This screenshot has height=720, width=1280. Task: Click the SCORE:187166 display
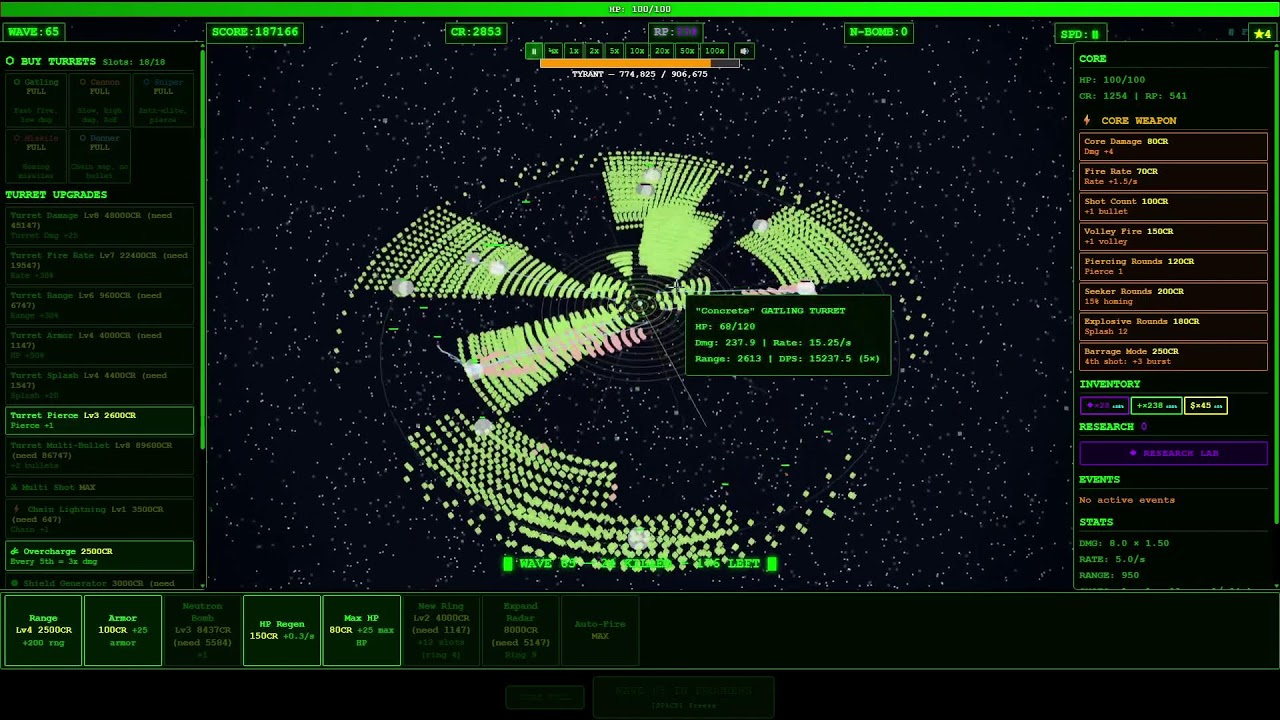[x=254, y=32]
